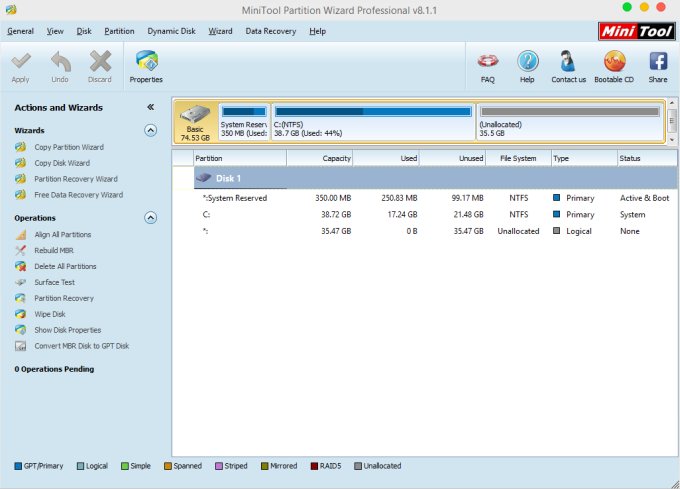Viewport: 680px width, 489px height.
Task: Open the Data Recovery menu
Action: [271, 31]
